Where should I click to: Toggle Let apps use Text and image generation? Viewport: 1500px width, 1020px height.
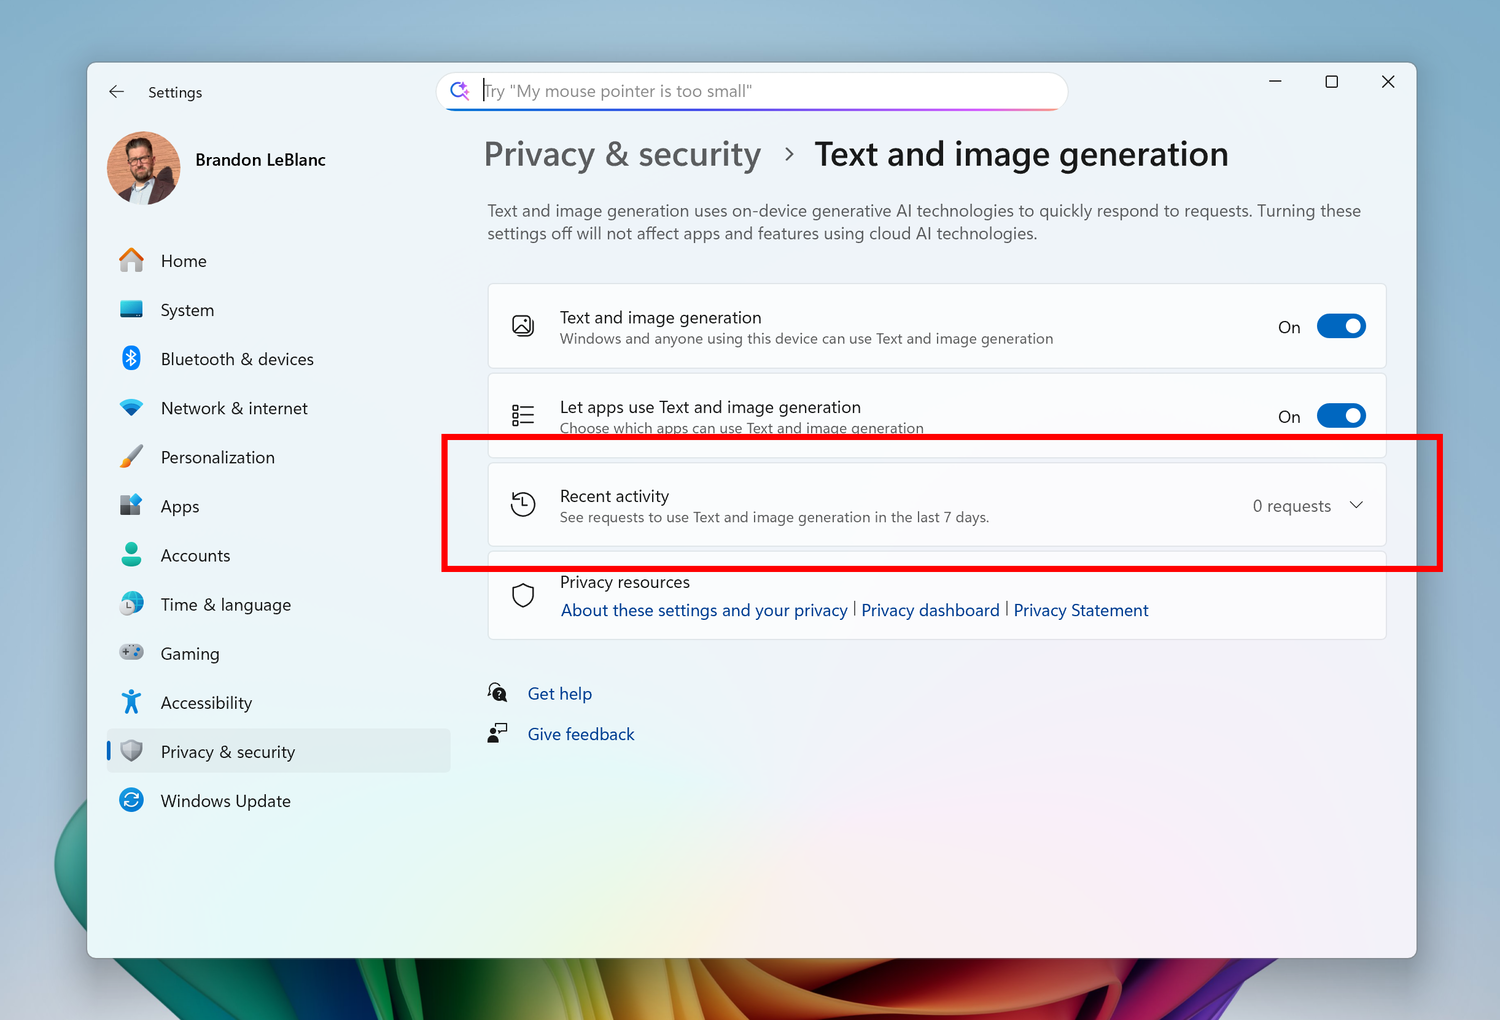click(1341, 415)
